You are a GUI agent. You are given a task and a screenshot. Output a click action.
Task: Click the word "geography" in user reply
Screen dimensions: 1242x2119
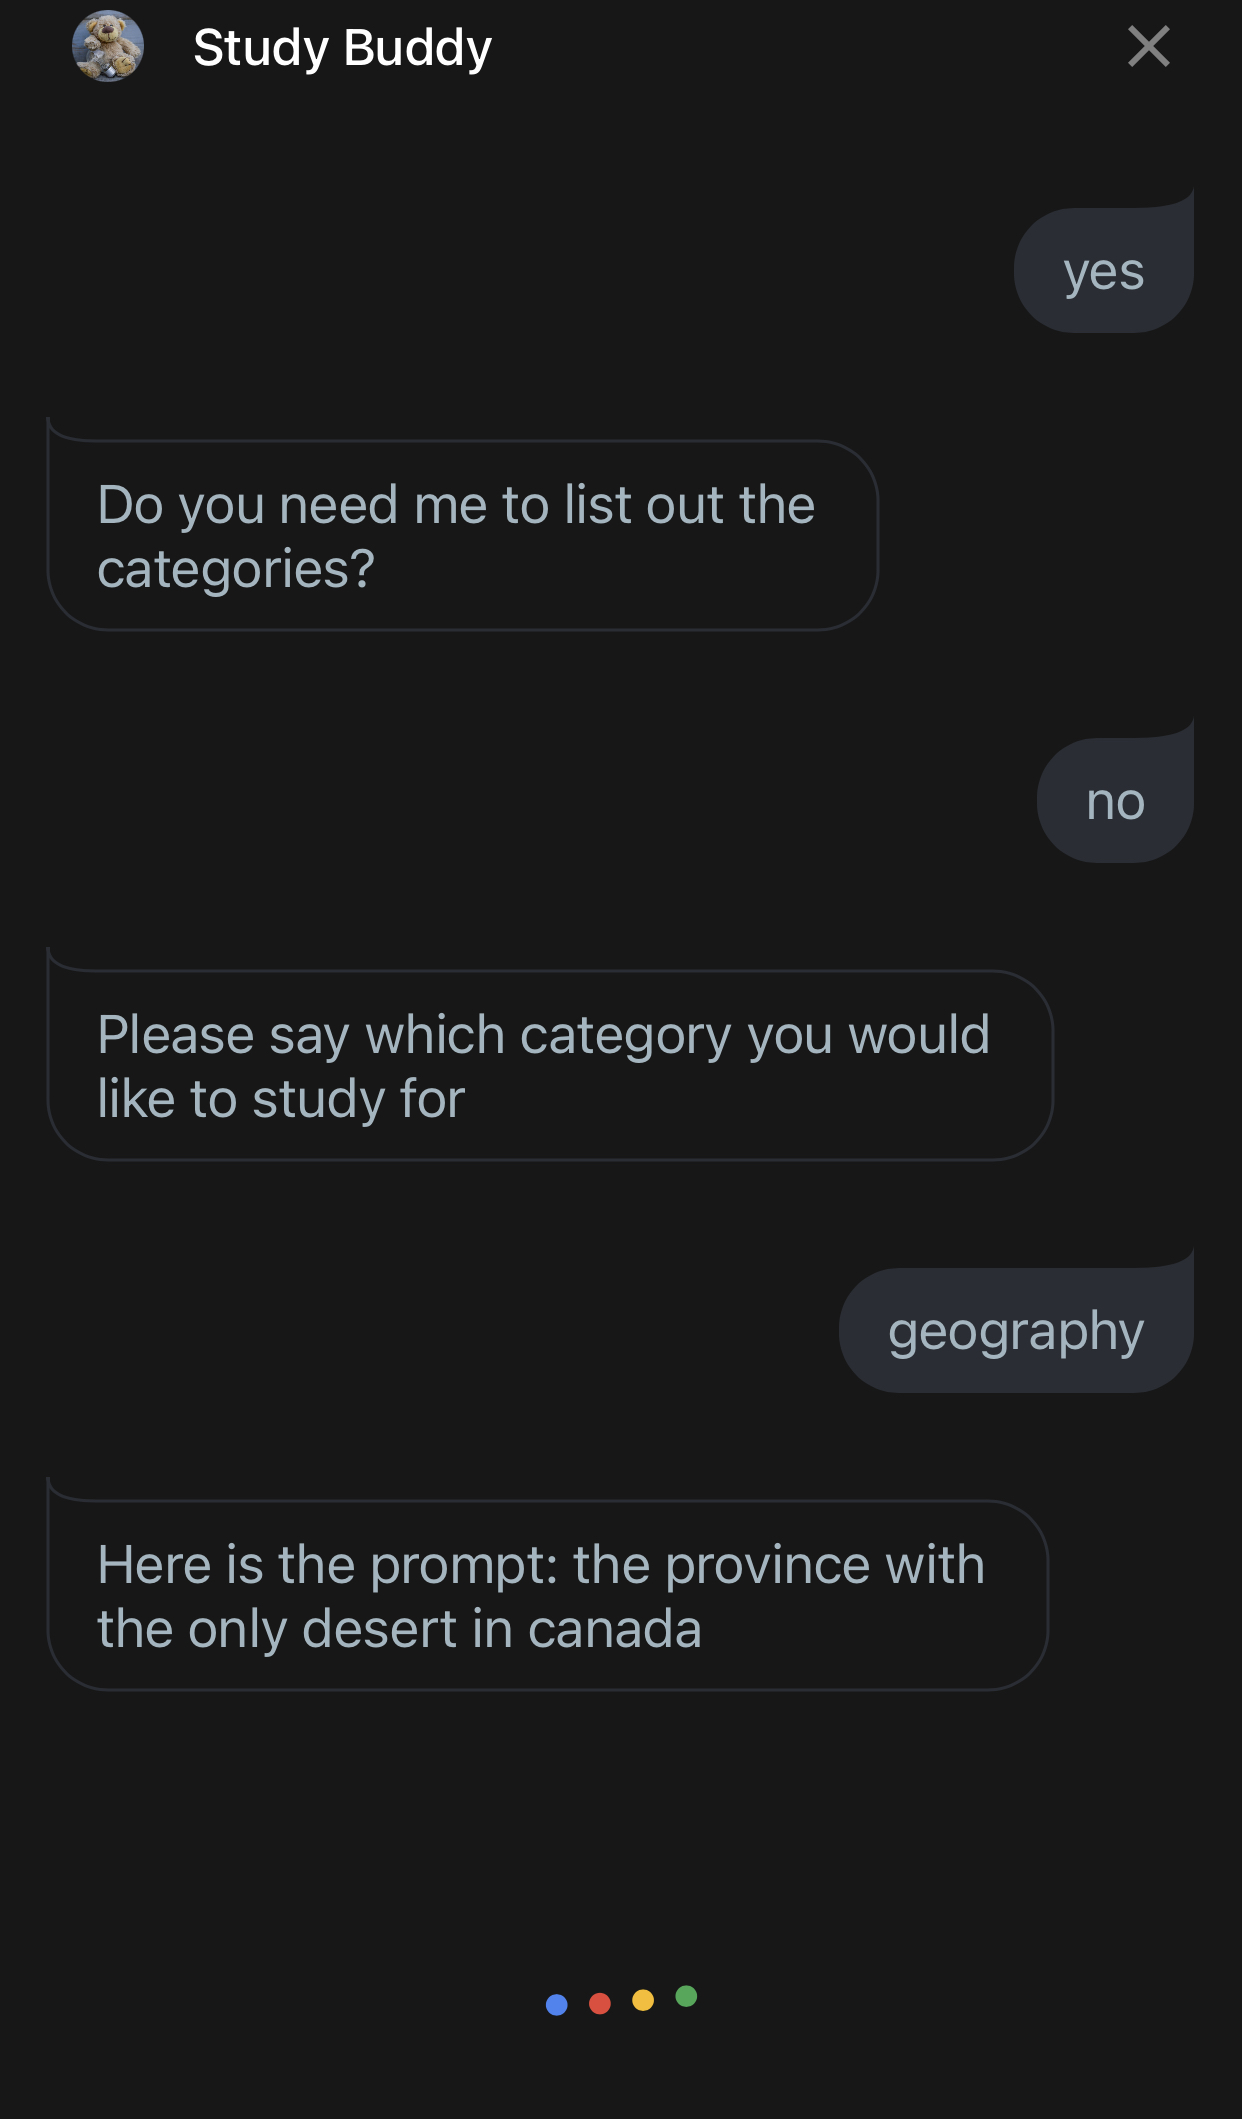click(x=1015, y=1331)
